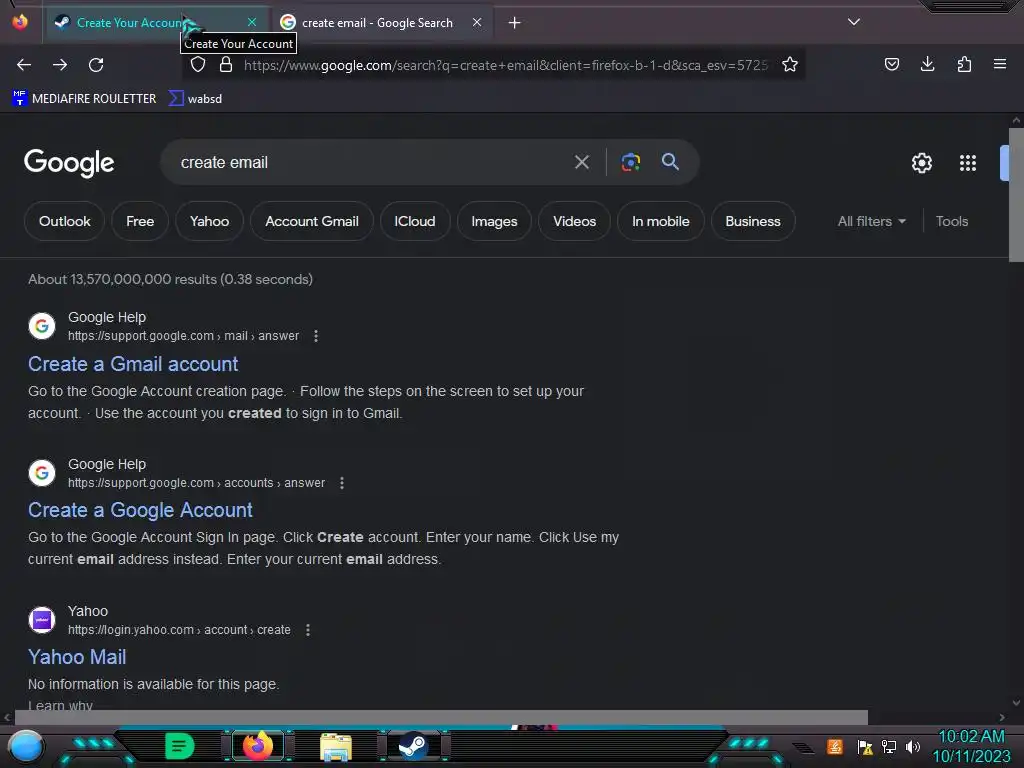This screenshot has width=1024, height=768.
Task: Open the Yahoo Mail result link
Action: tap(77, 657)
